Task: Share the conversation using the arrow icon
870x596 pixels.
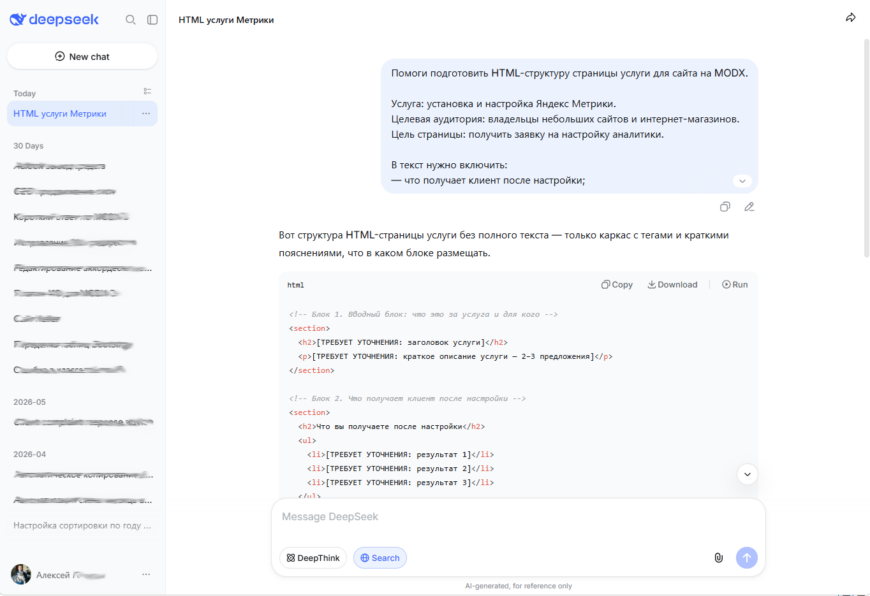Action: (x=851, y=18)
